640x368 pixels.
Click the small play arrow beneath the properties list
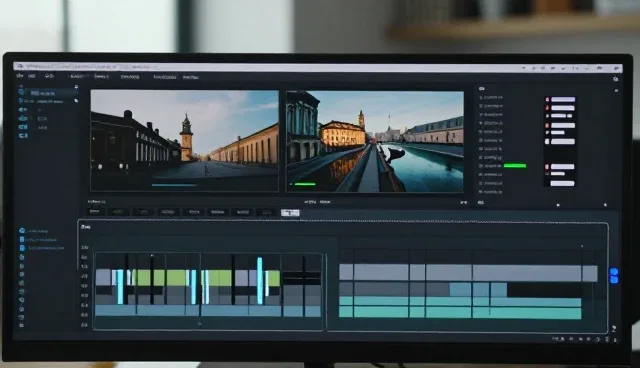click(x=558, y=205)
